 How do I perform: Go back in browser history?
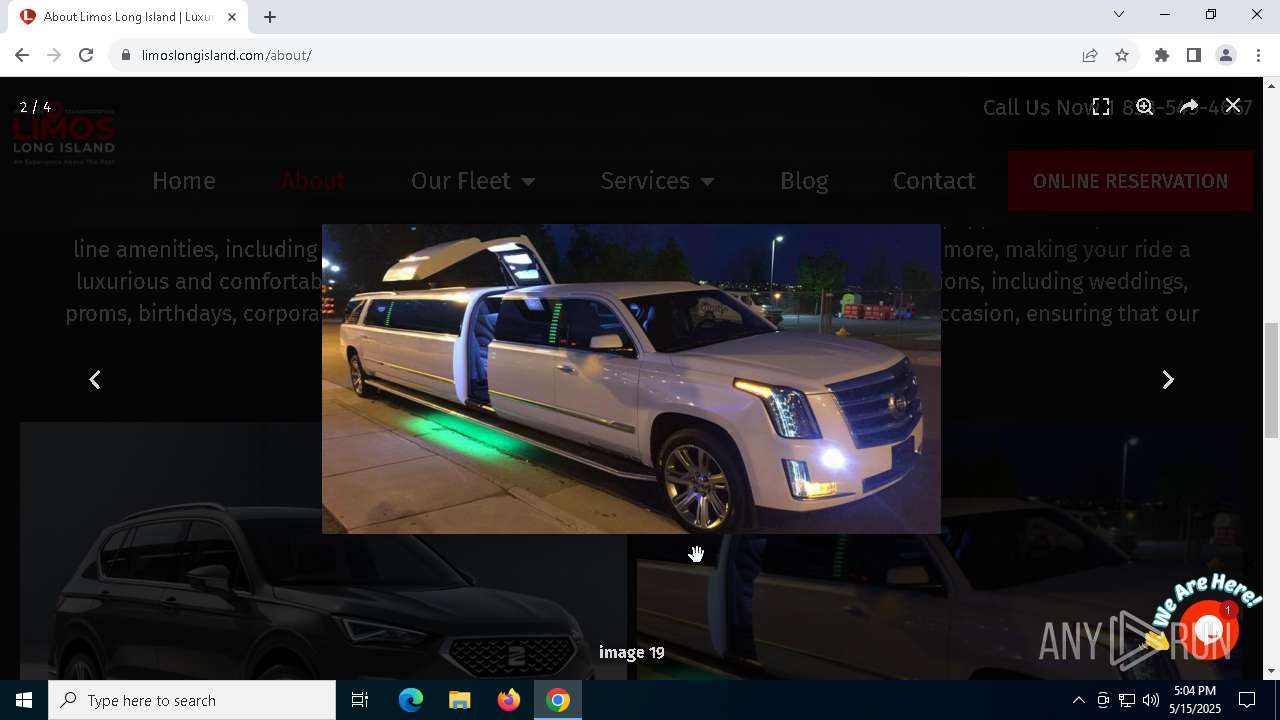(x=22, y=55)
